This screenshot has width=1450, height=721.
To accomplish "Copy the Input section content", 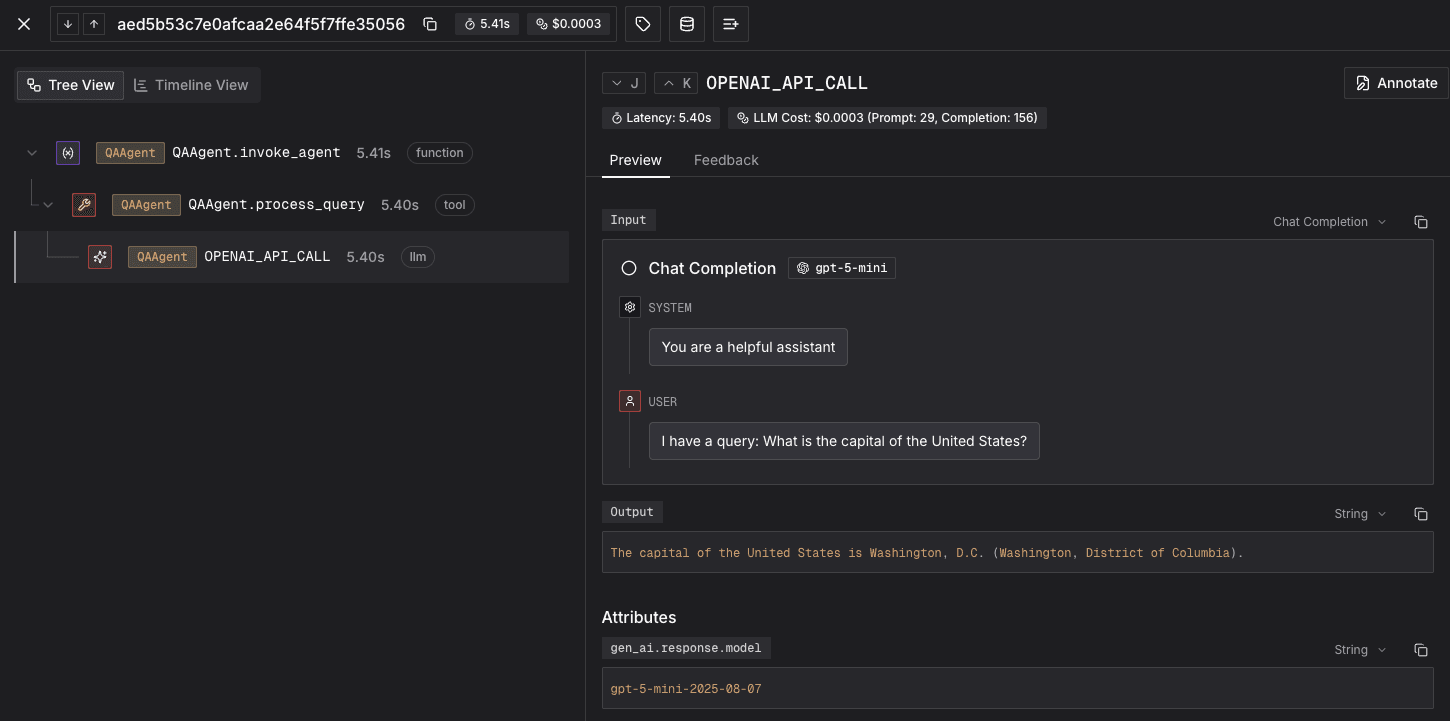I will tap(1420, 222).
